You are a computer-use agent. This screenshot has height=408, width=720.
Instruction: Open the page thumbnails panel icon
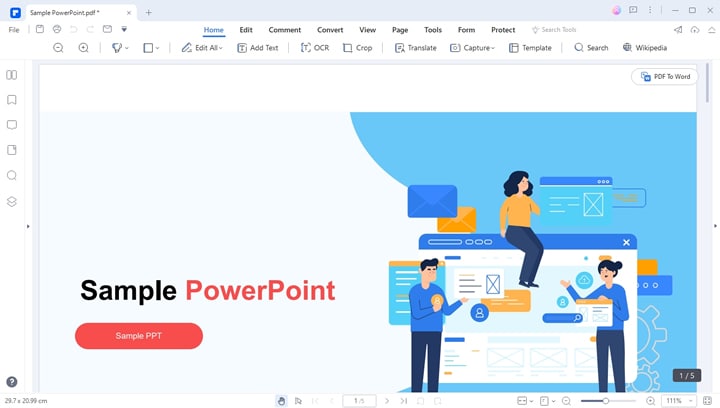(11, 75)
